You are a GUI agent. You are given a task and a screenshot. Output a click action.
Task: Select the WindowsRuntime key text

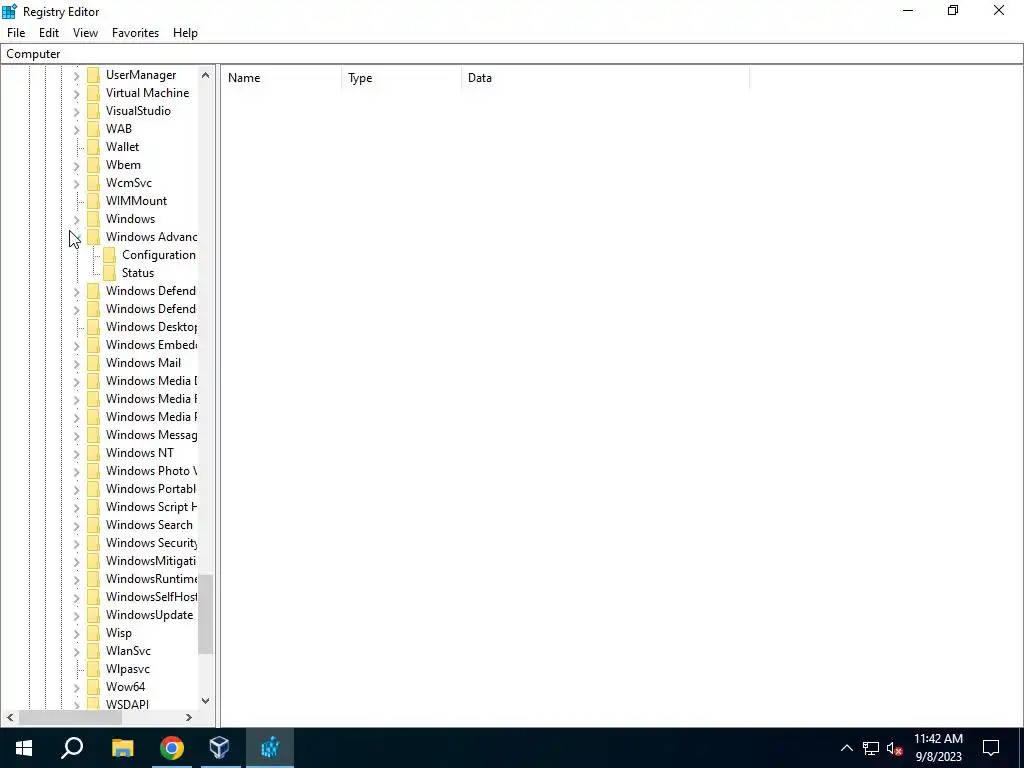click(151, 579)
